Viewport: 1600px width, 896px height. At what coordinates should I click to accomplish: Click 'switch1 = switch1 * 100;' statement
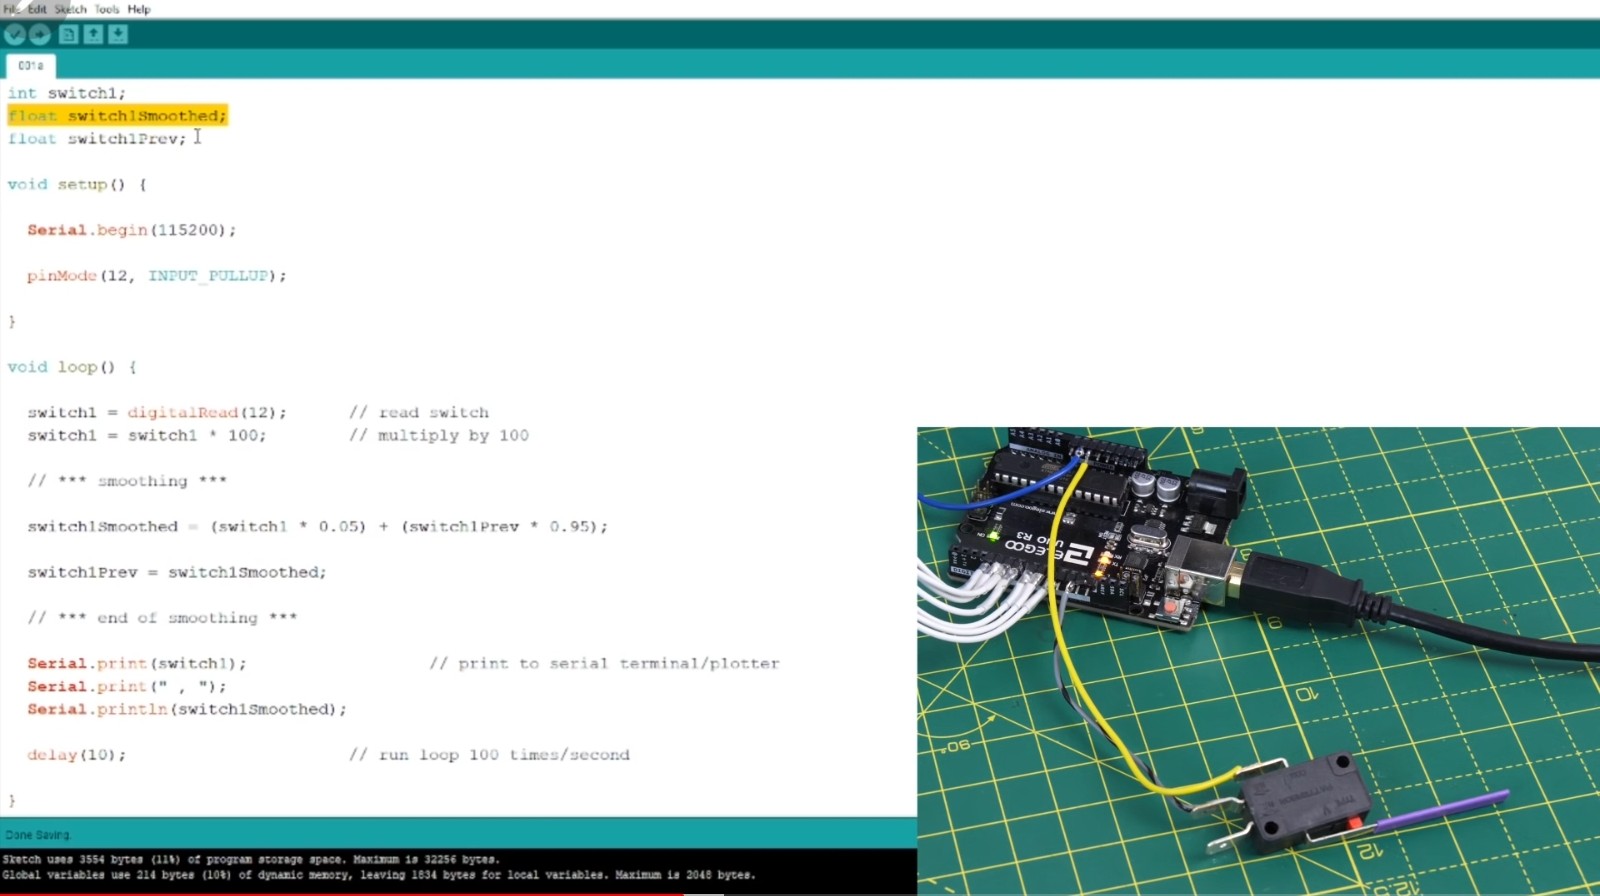pos(147,436)
